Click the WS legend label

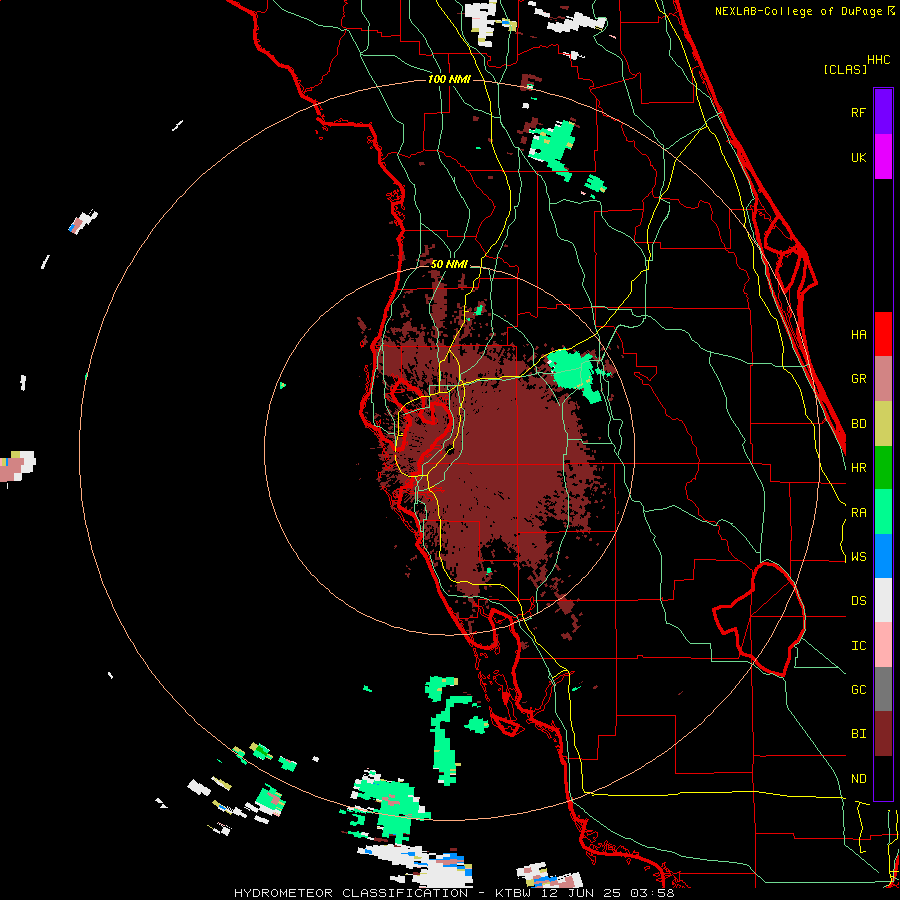click(x=858, y=557)
